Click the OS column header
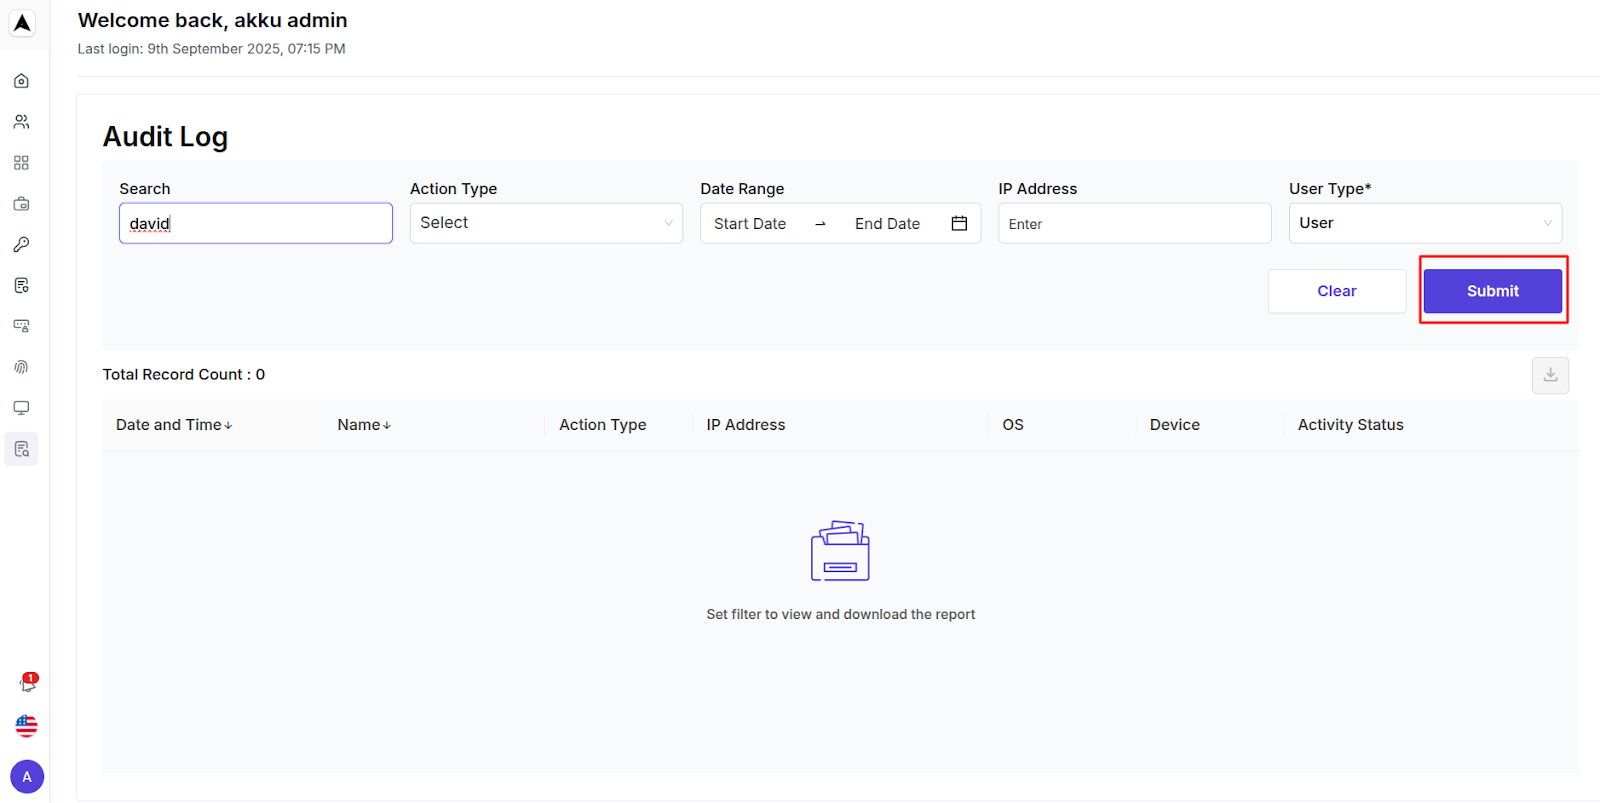The height and width of the screenshot is (803, 1600). 1013,425
